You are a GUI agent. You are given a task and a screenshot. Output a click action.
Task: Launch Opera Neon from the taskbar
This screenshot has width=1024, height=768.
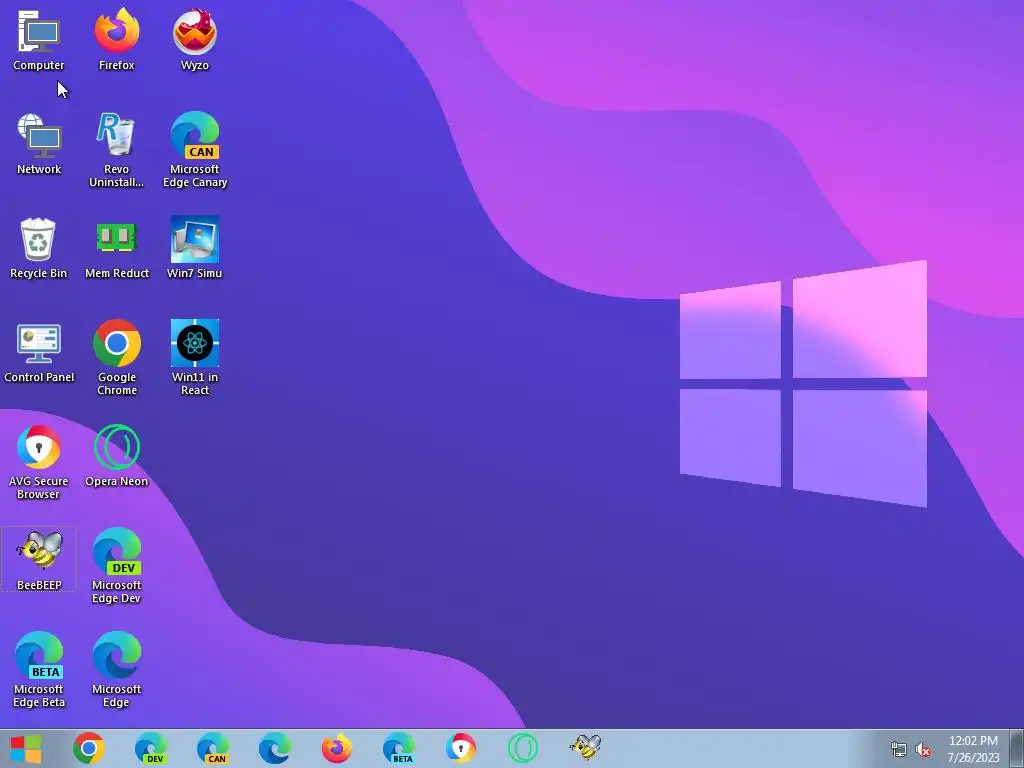tap(523, 748)
